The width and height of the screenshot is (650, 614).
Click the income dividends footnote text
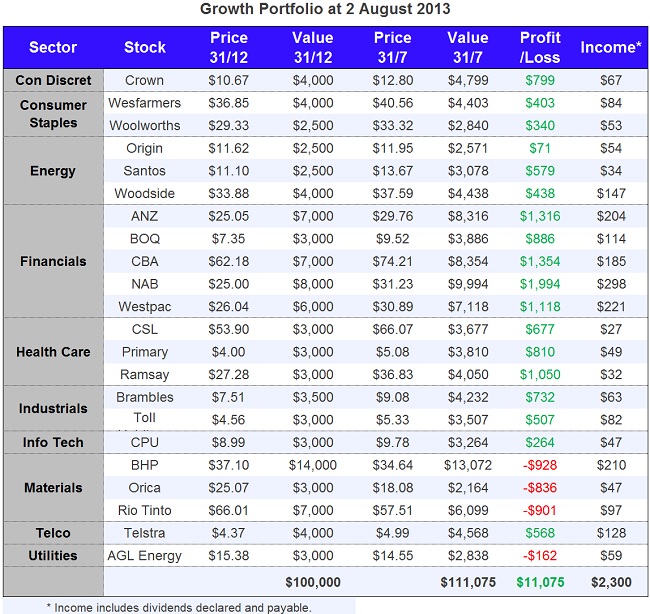[x=179, y=606]
